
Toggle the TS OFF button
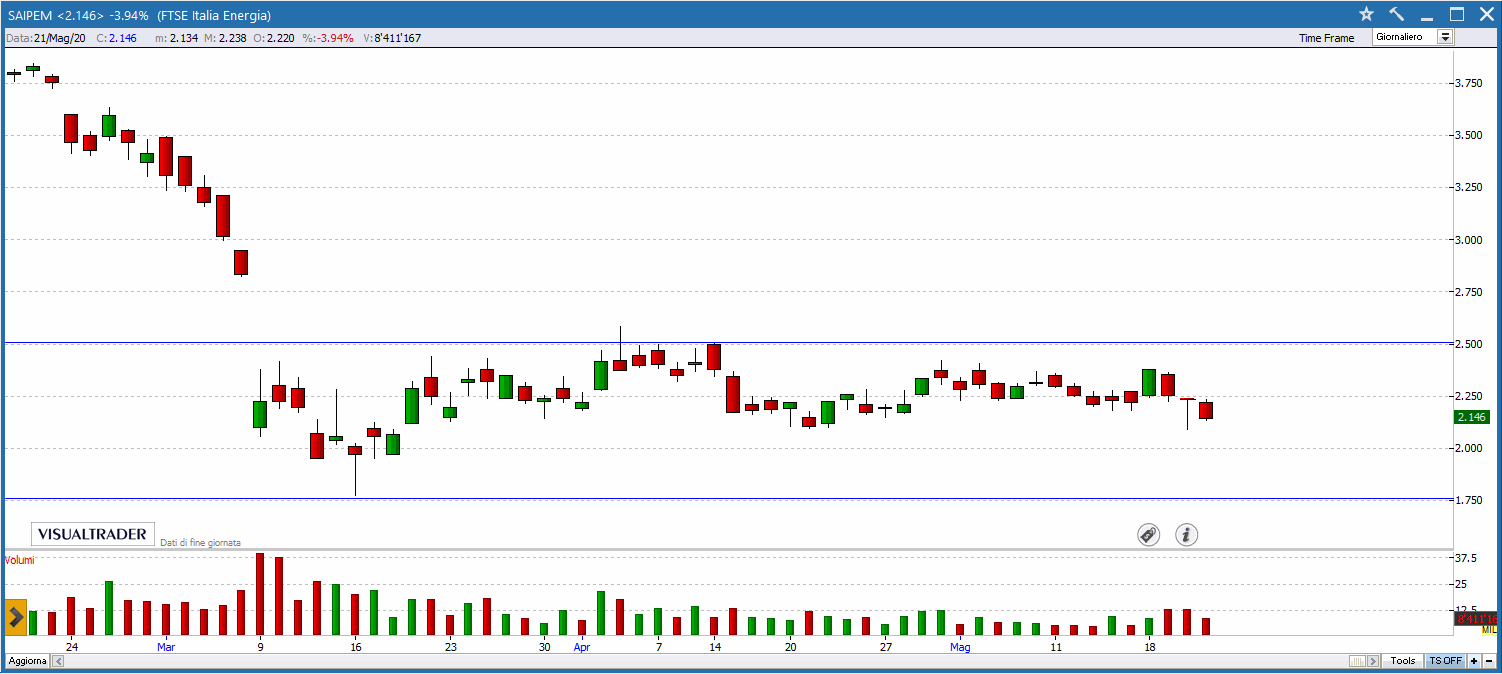point(1445,661)
